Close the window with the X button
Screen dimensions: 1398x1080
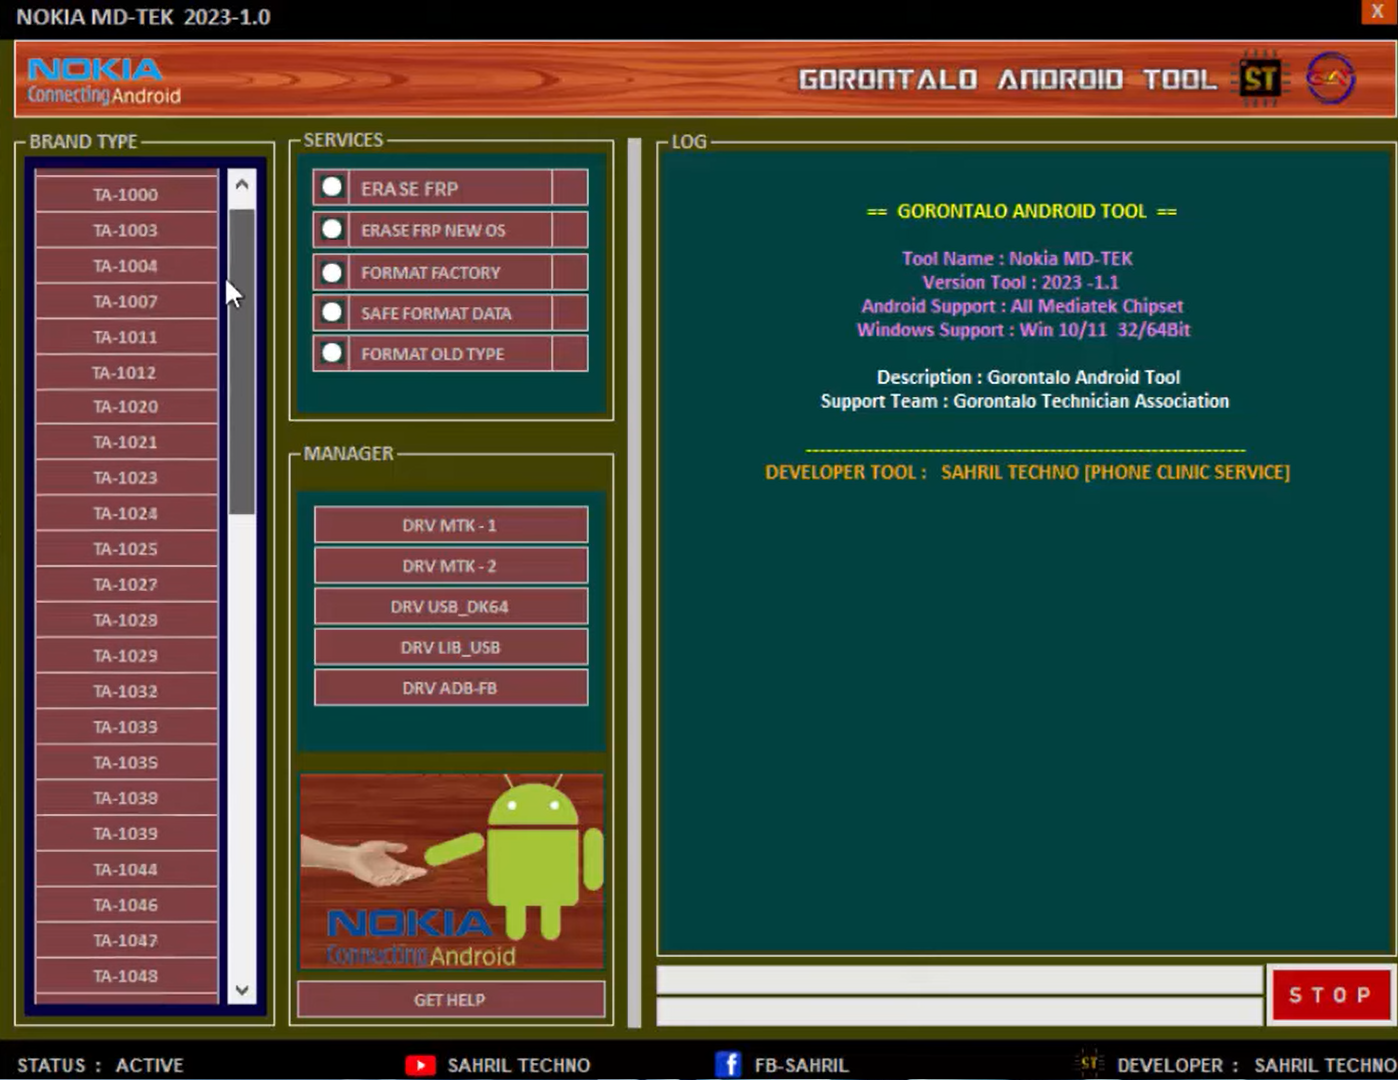click(x=1377, y=11)
